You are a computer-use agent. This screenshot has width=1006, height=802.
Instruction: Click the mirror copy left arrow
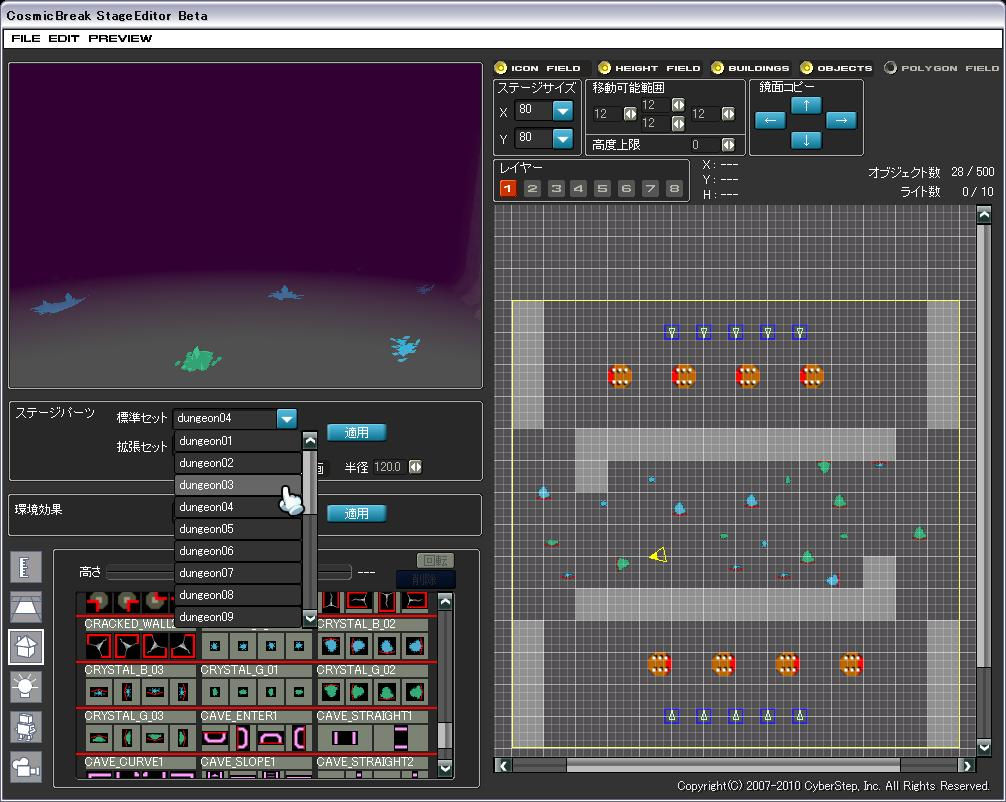(769, 121)
